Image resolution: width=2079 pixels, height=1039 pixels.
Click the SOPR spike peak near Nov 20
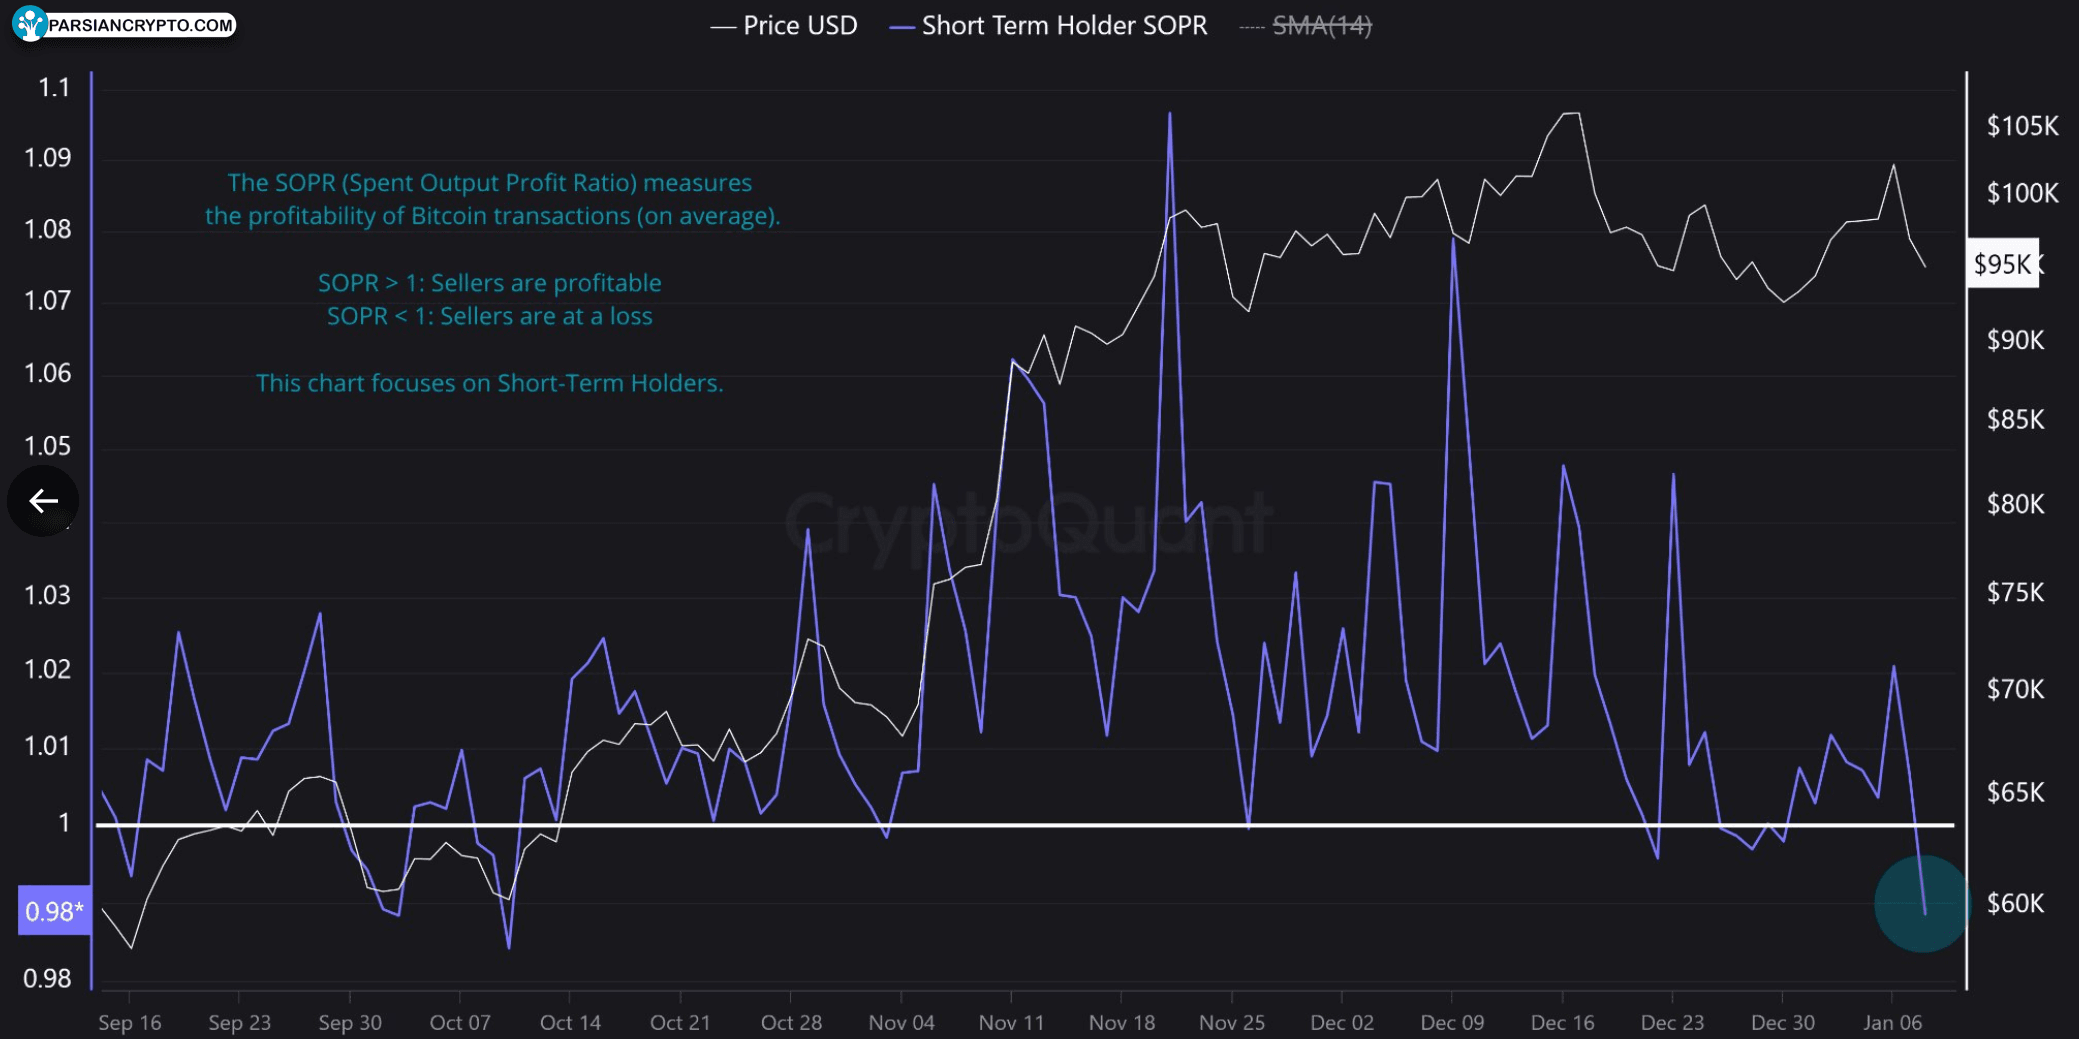(x=1169, y=114)
